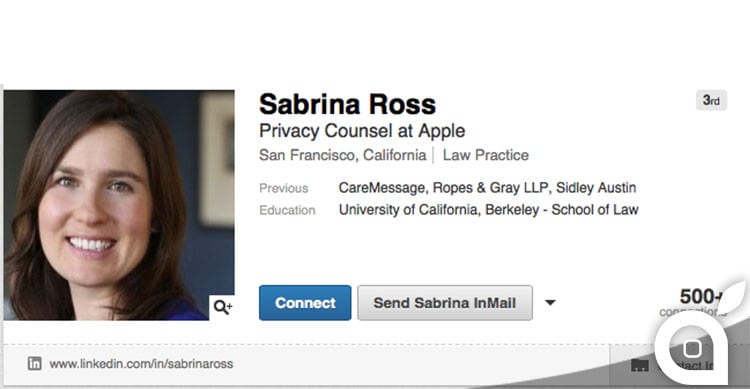The height and width of the screenshot is (389, 750).
Task: Open the dropdown arrow beside InMail button
Action: click(550, 302)
